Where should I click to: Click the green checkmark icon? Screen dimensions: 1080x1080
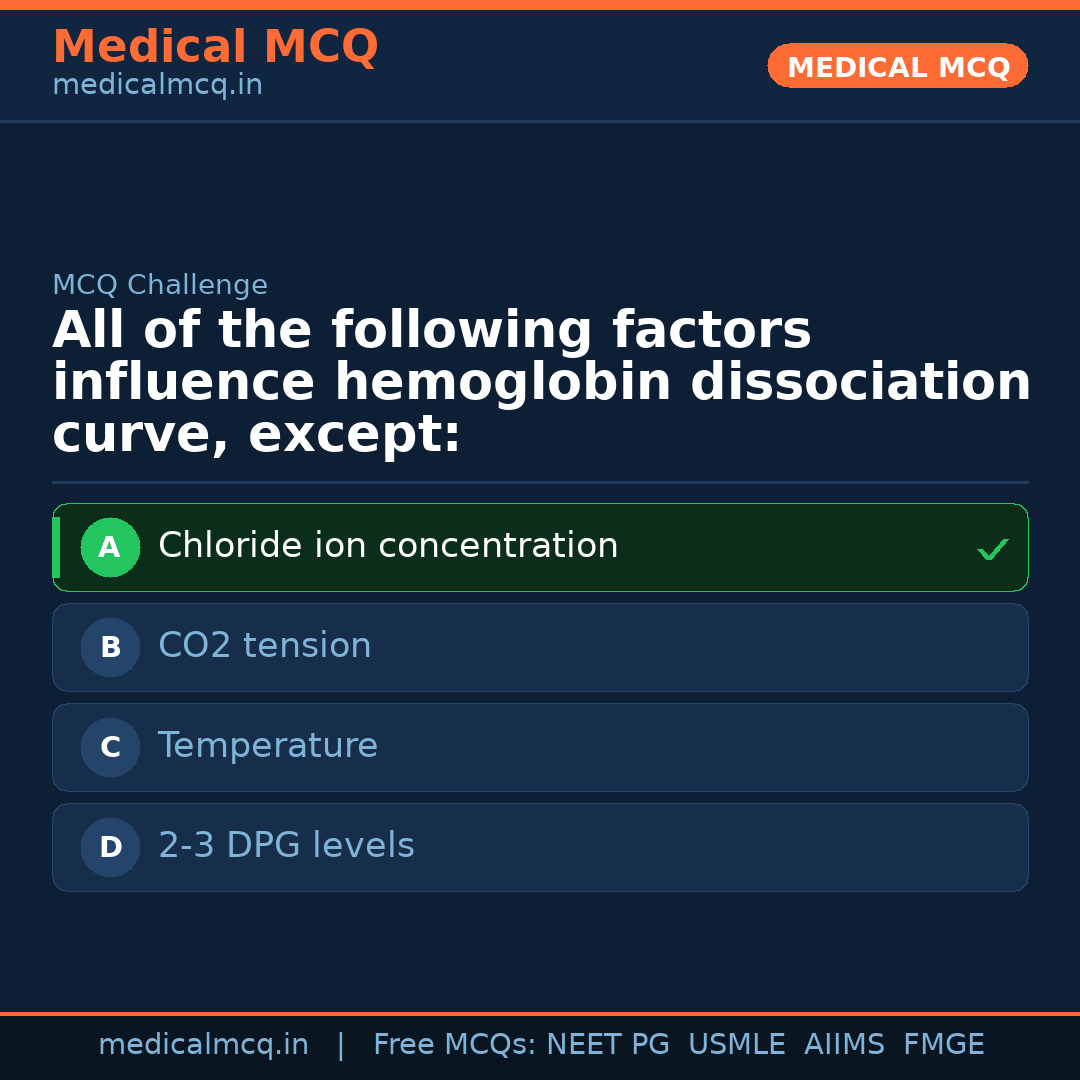coord(992,549)
